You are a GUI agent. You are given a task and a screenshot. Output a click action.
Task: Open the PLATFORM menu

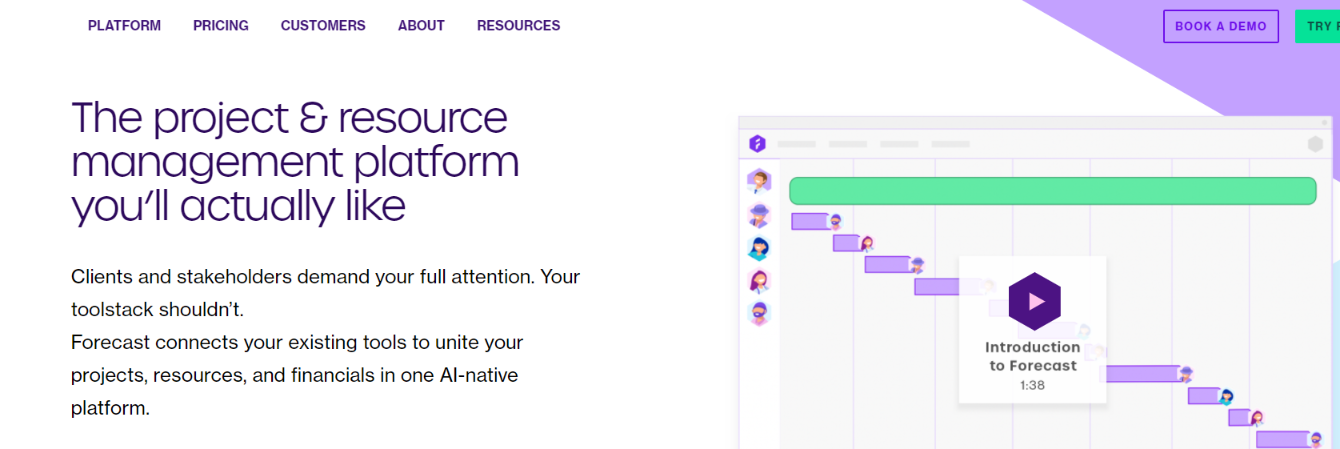tap(124, 26)
